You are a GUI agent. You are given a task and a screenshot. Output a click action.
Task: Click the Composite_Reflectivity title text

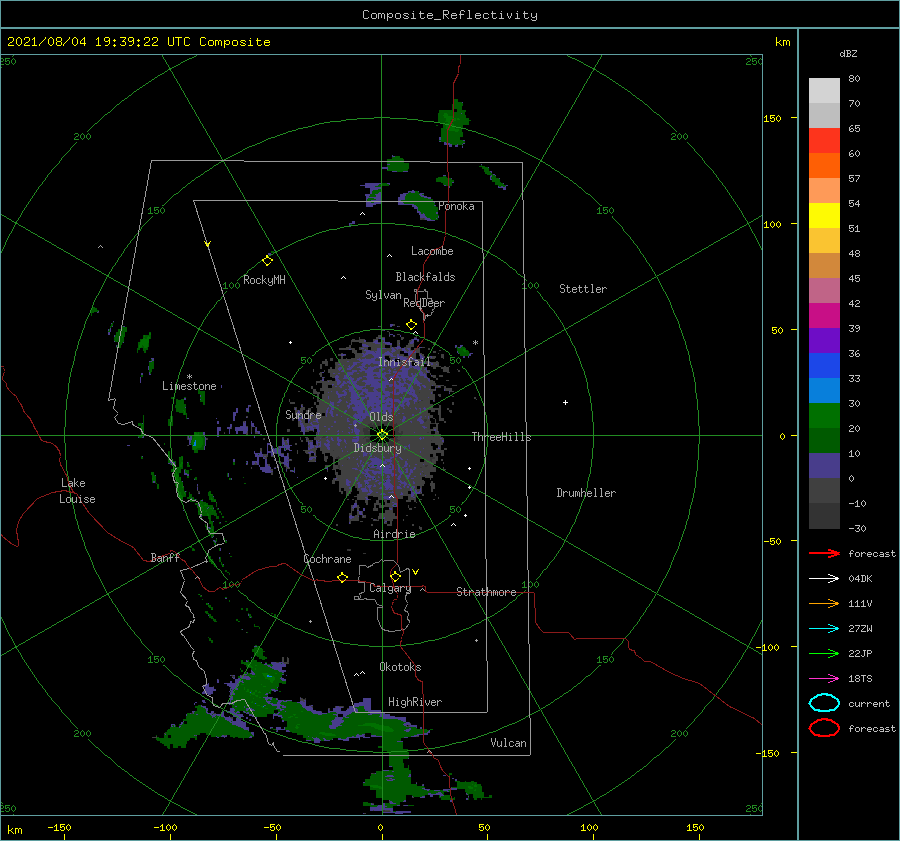point(450,15)
